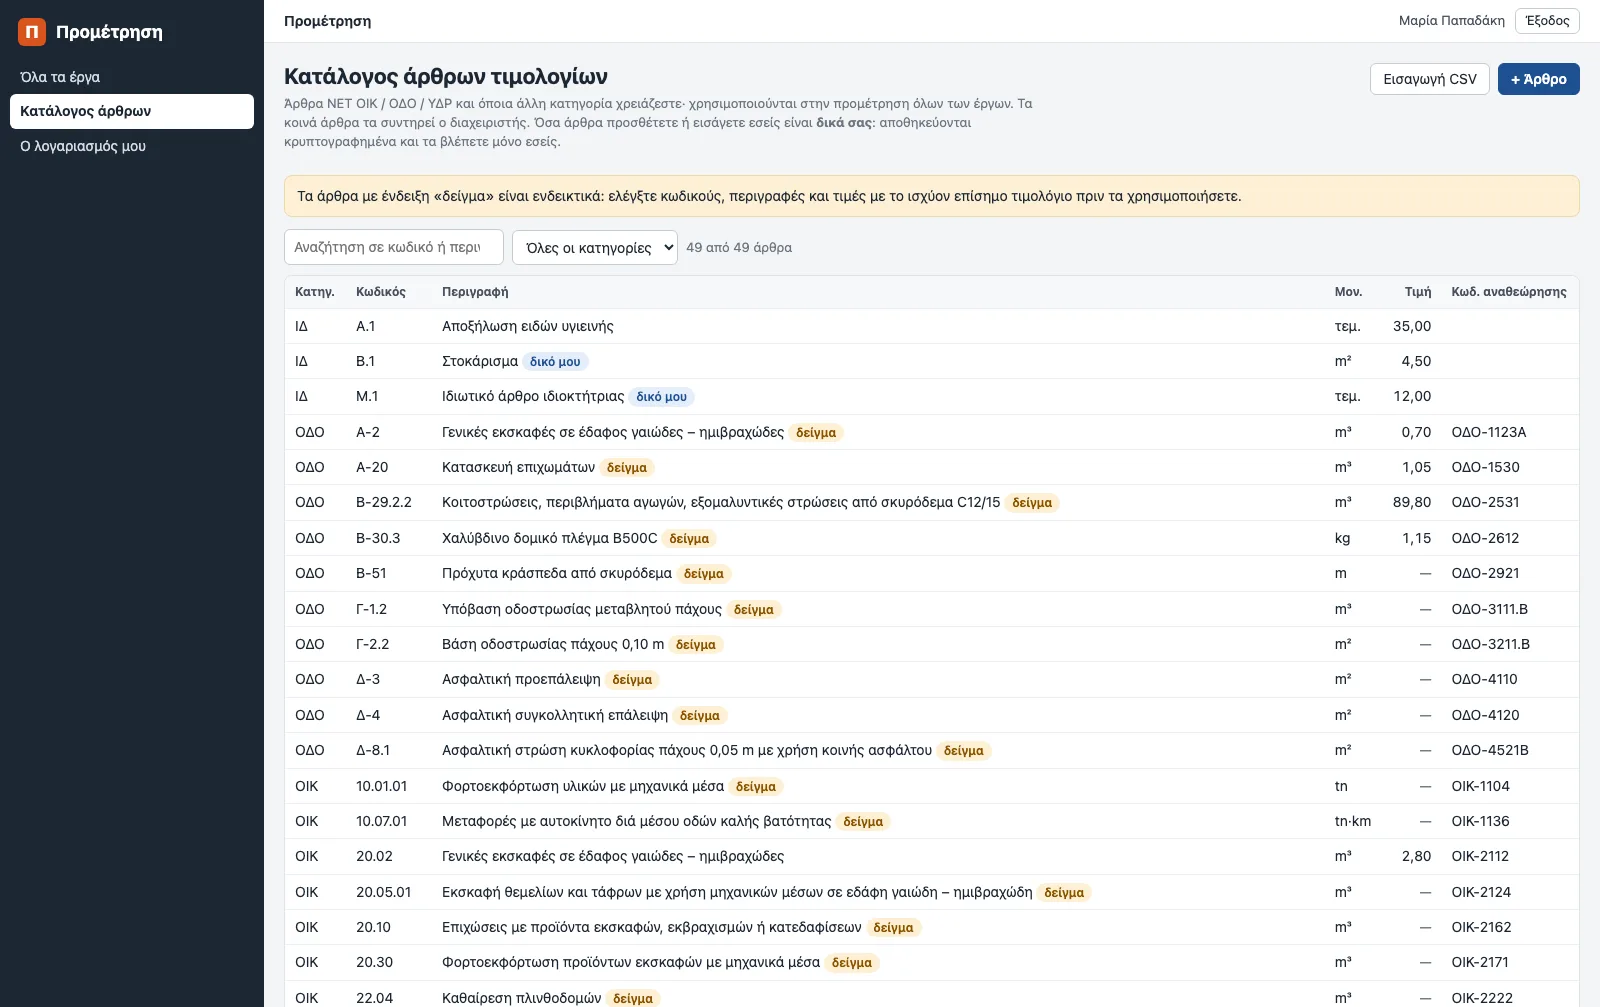Screen dimensions: 1600x1007
Task: Click the Προμέτρηση header title
Action: pos(327,21)
